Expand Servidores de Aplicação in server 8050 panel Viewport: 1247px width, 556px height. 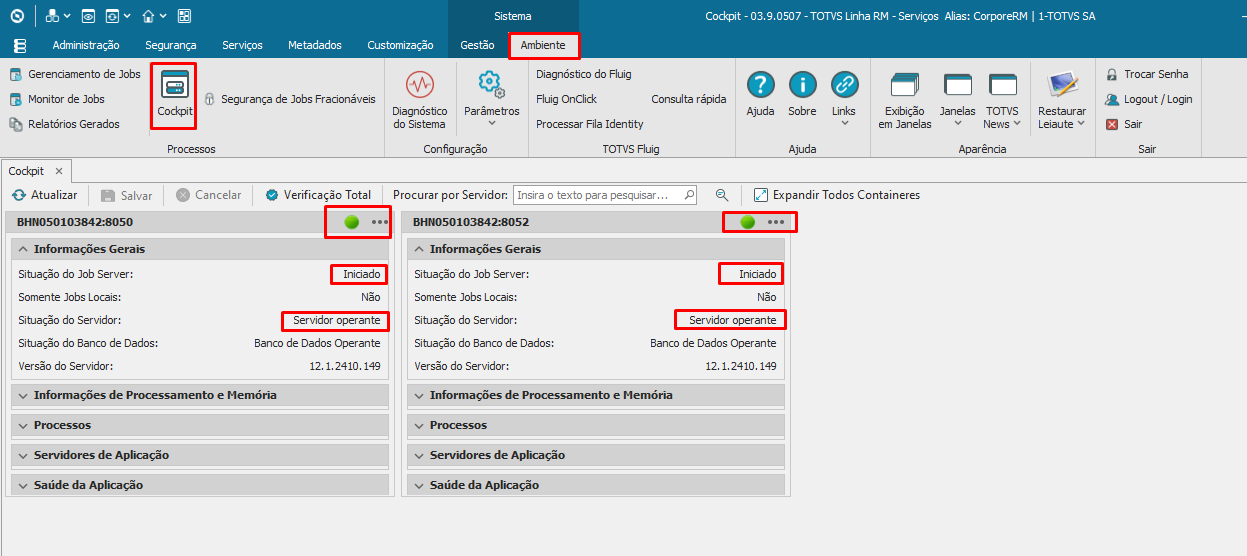[200, 455]
